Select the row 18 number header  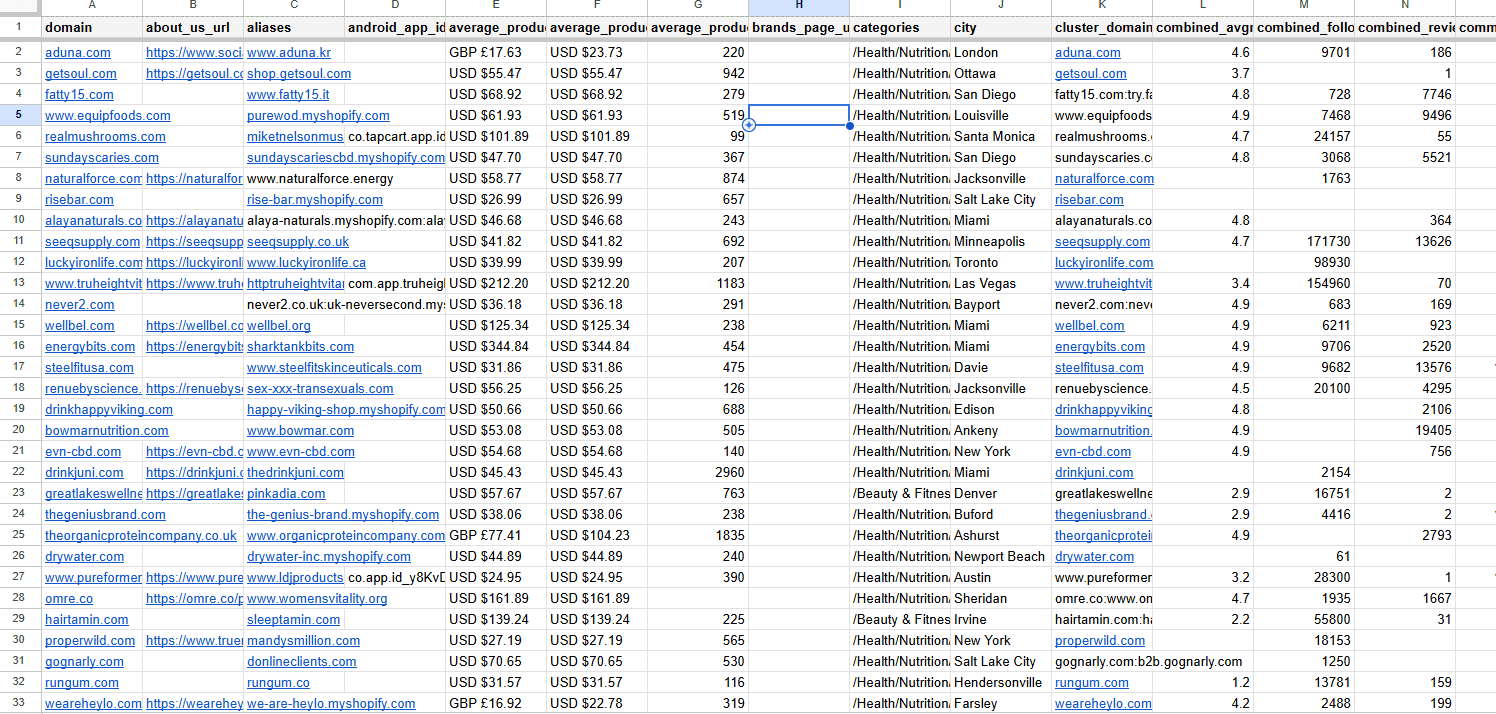[20, 388]
